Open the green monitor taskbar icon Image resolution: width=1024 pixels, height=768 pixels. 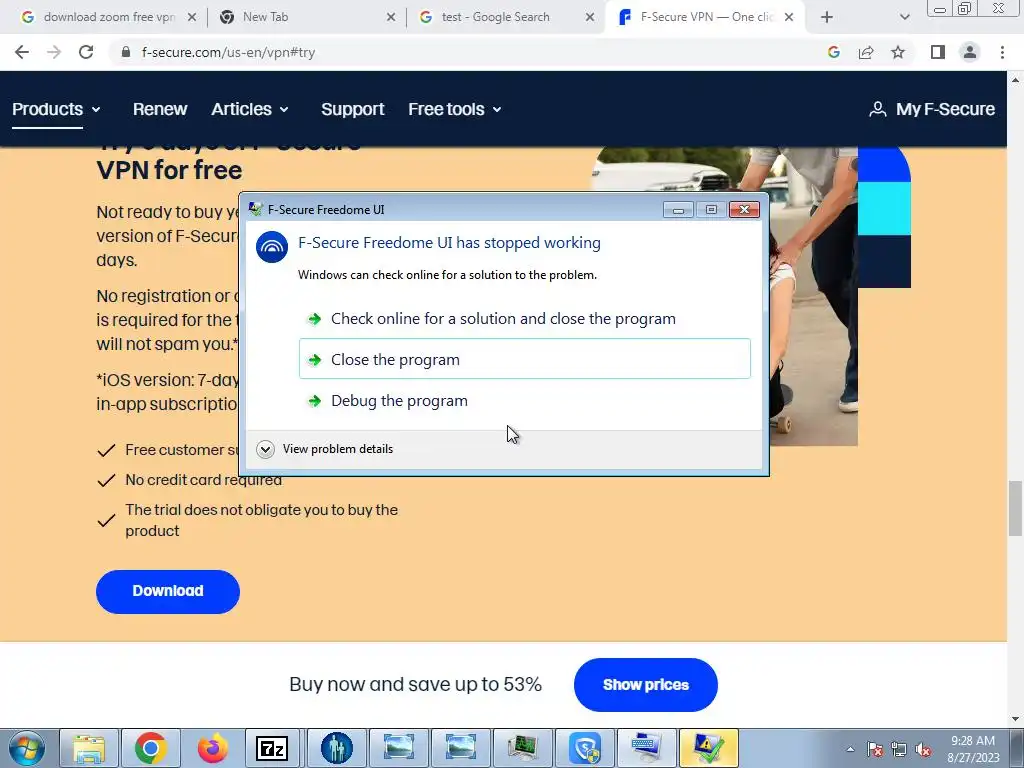coord(522,748)
